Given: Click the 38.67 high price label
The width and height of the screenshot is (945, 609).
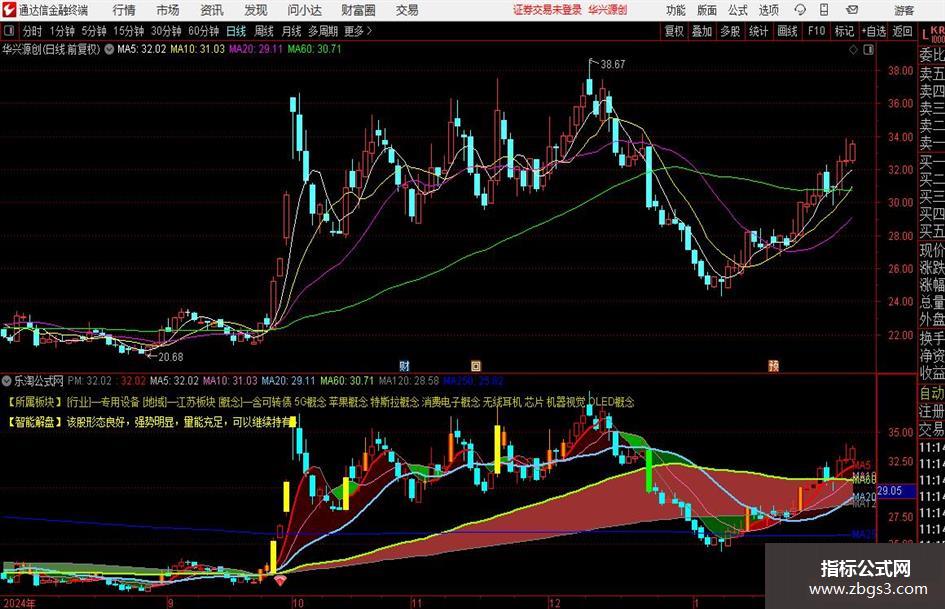Looking at the screenshot, I should tap(613, 64).
